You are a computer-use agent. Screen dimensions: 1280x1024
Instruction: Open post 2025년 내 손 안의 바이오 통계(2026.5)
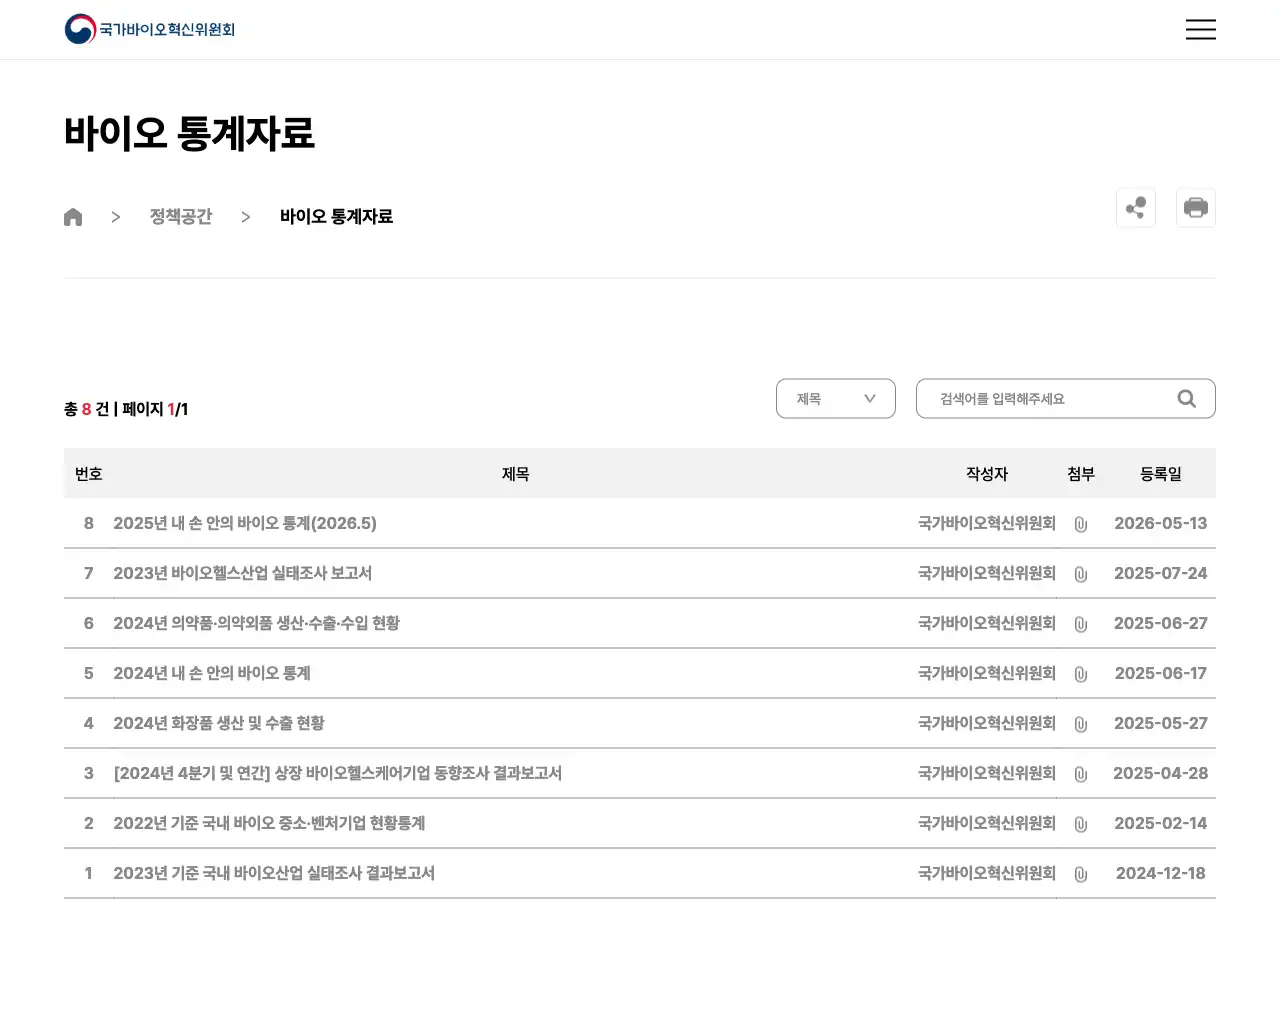[x=245, y=523]
